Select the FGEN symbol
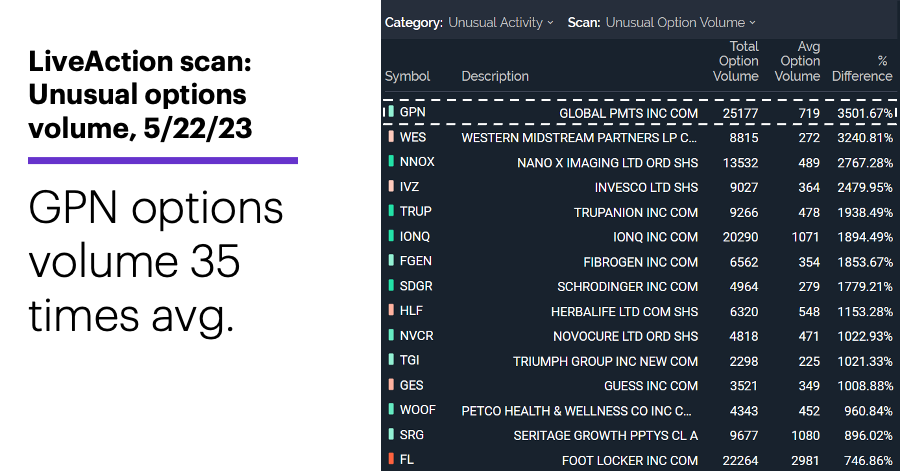Viewport: 900px width, 471px height. [x=416, y=261]
